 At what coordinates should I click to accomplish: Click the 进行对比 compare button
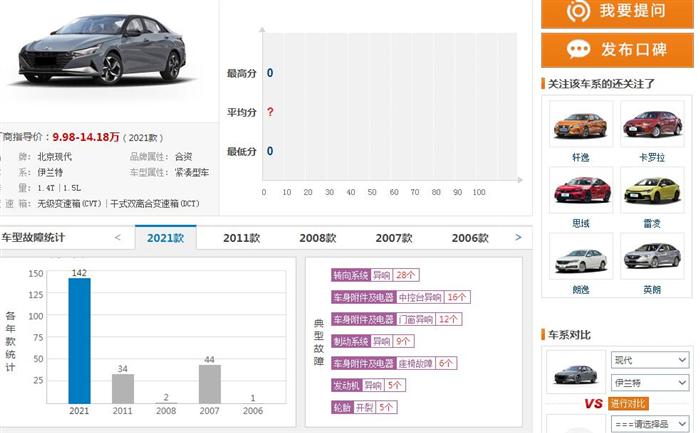click(628, 404)
